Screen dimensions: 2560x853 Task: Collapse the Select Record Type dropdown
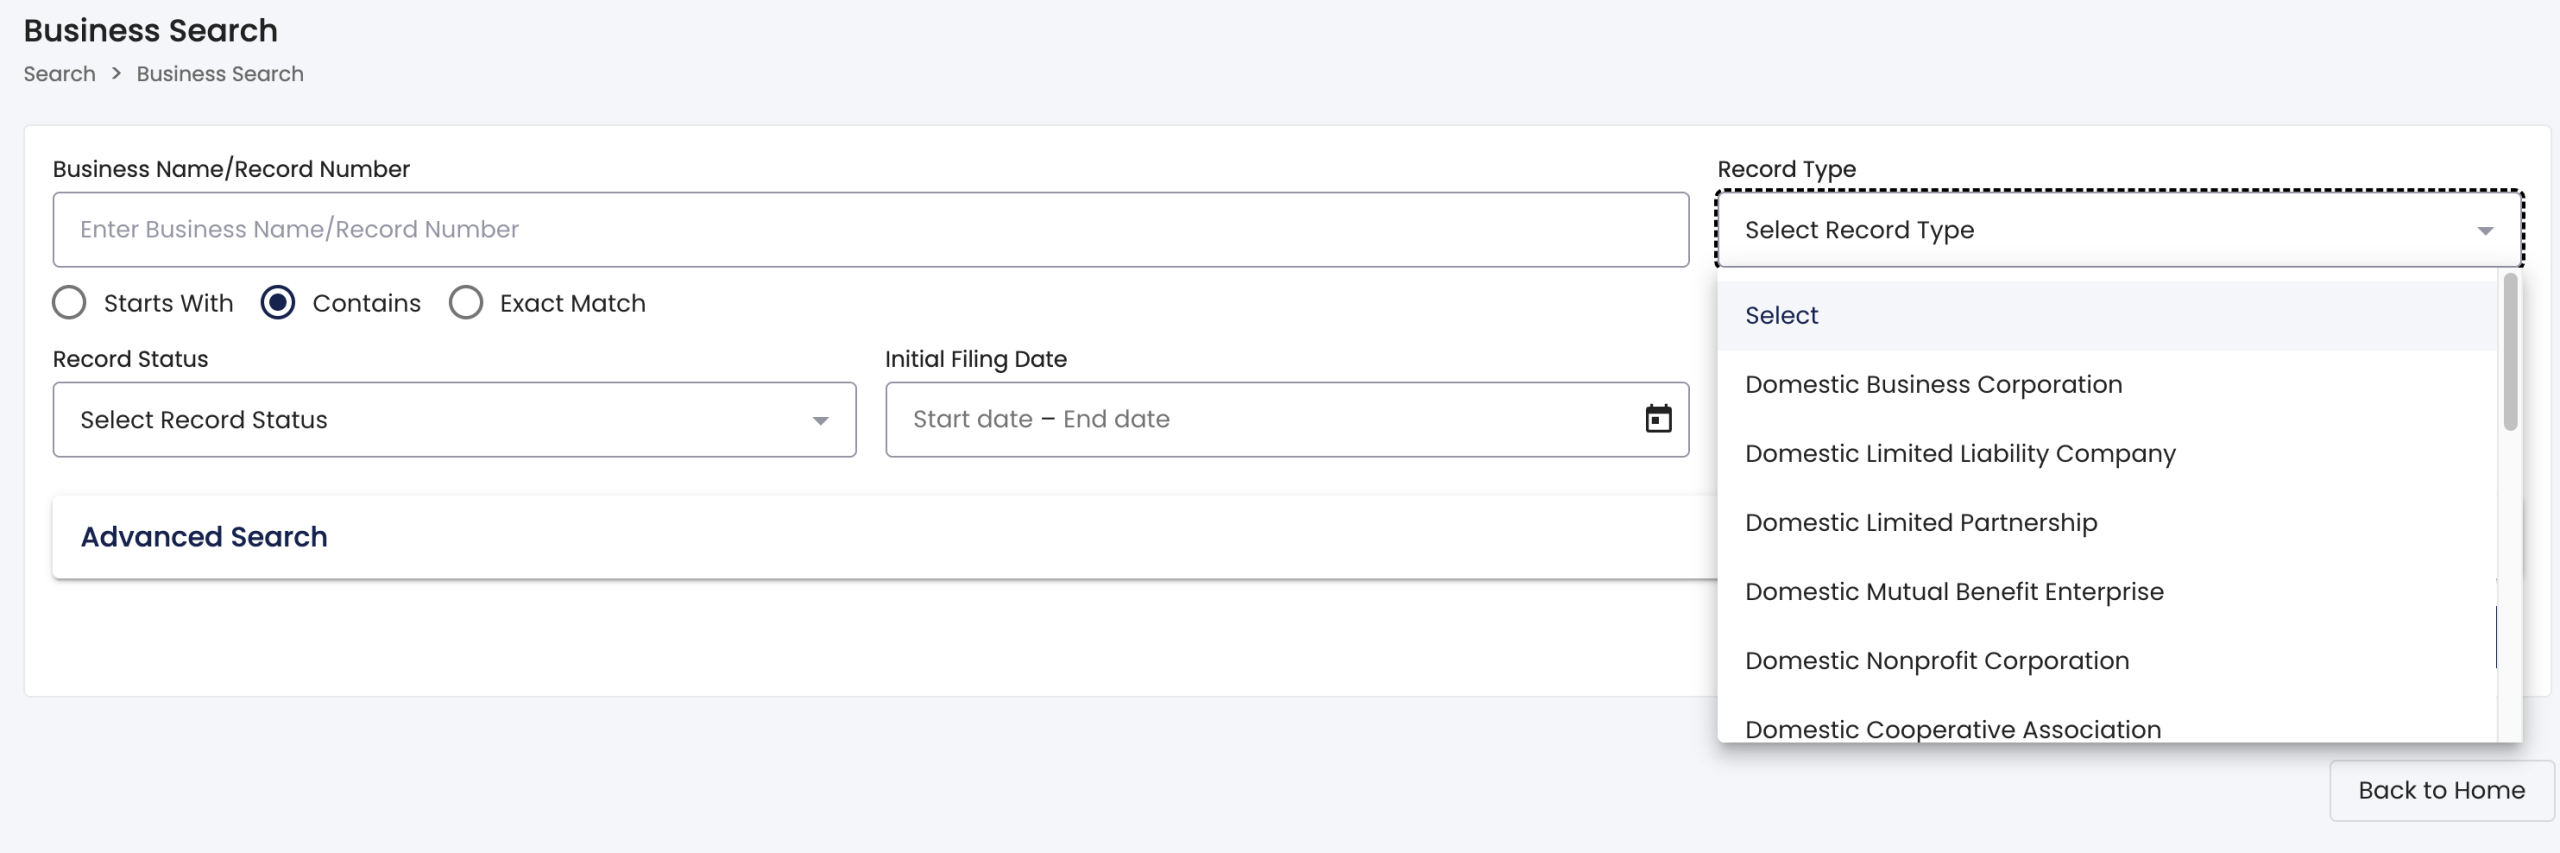2120,230
